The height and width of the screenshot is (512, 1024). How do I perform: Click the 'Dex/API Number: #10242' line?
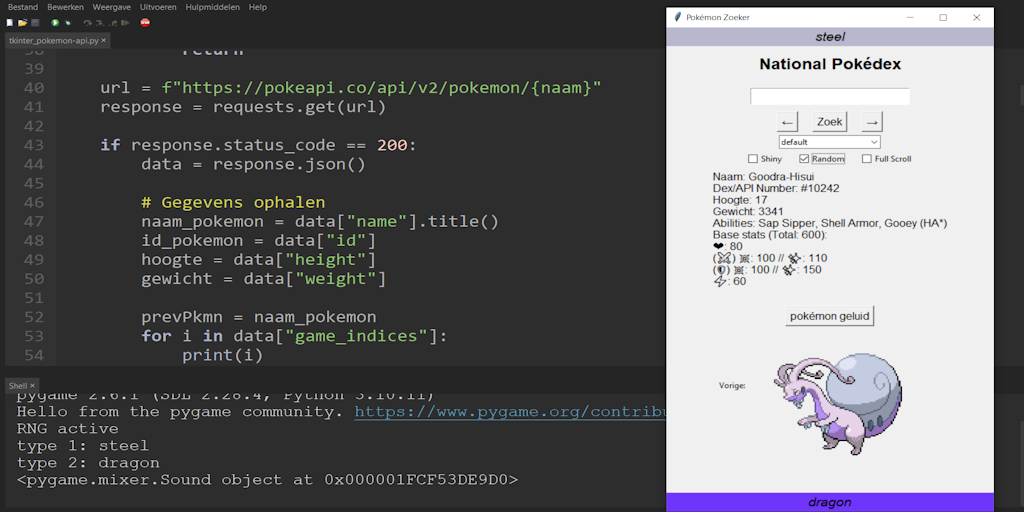[776, 188]
